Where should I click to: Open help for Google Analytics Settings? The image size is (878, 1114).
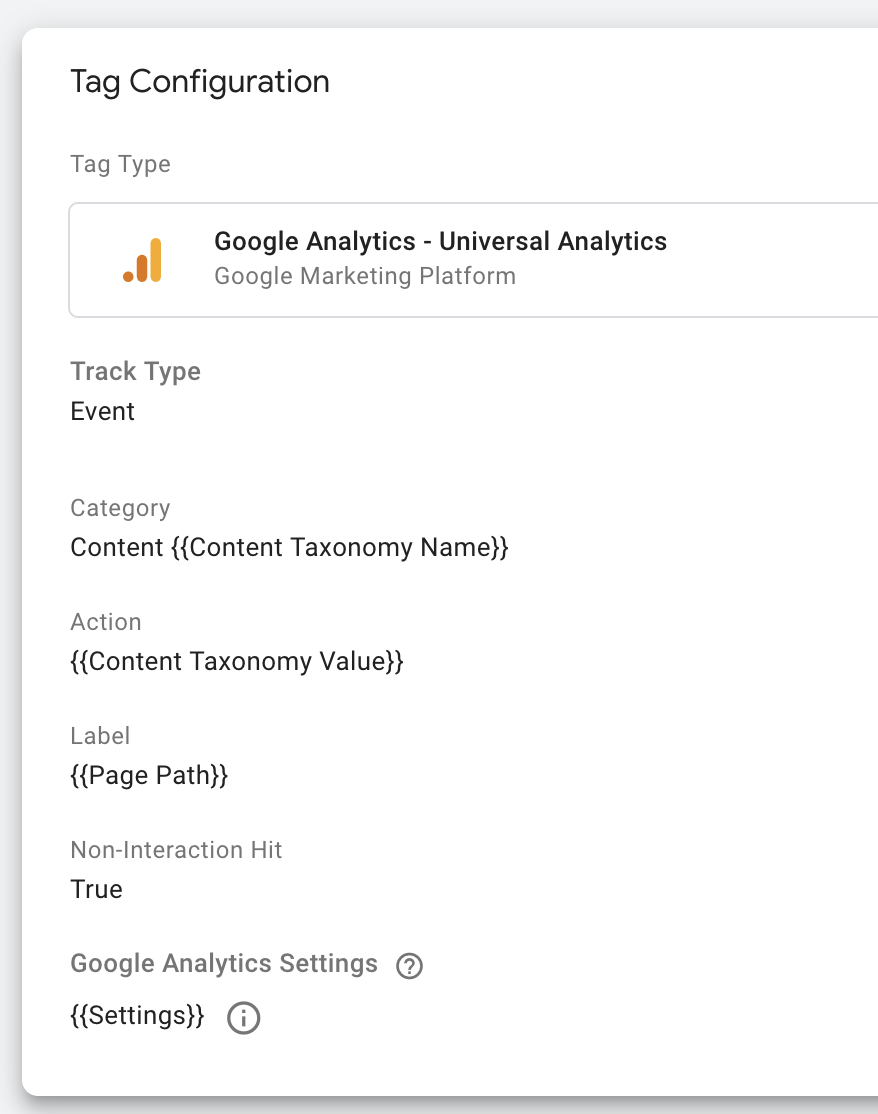(x=409, y=966)
